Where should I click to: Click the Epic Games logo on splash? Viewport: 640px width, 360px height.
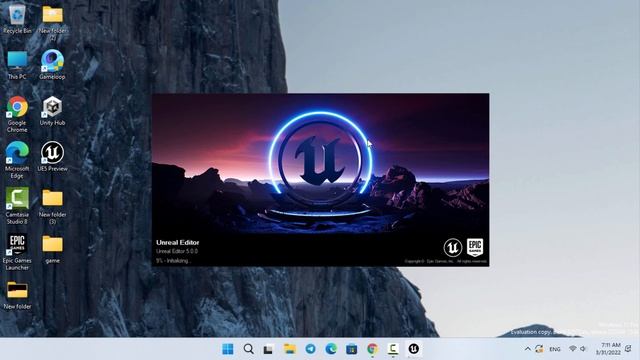(475, 247)
